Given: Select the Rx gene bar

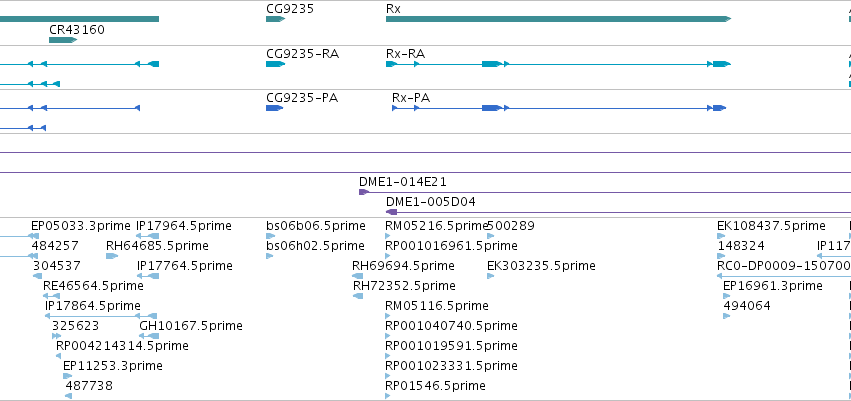Looking at the screenshot, I should [558, 19].
